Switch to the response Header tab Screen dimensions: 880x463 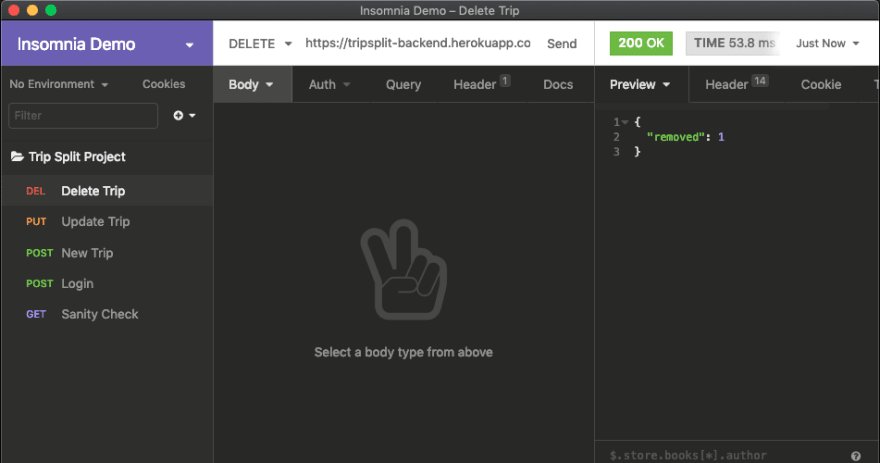tap(736, 85)
